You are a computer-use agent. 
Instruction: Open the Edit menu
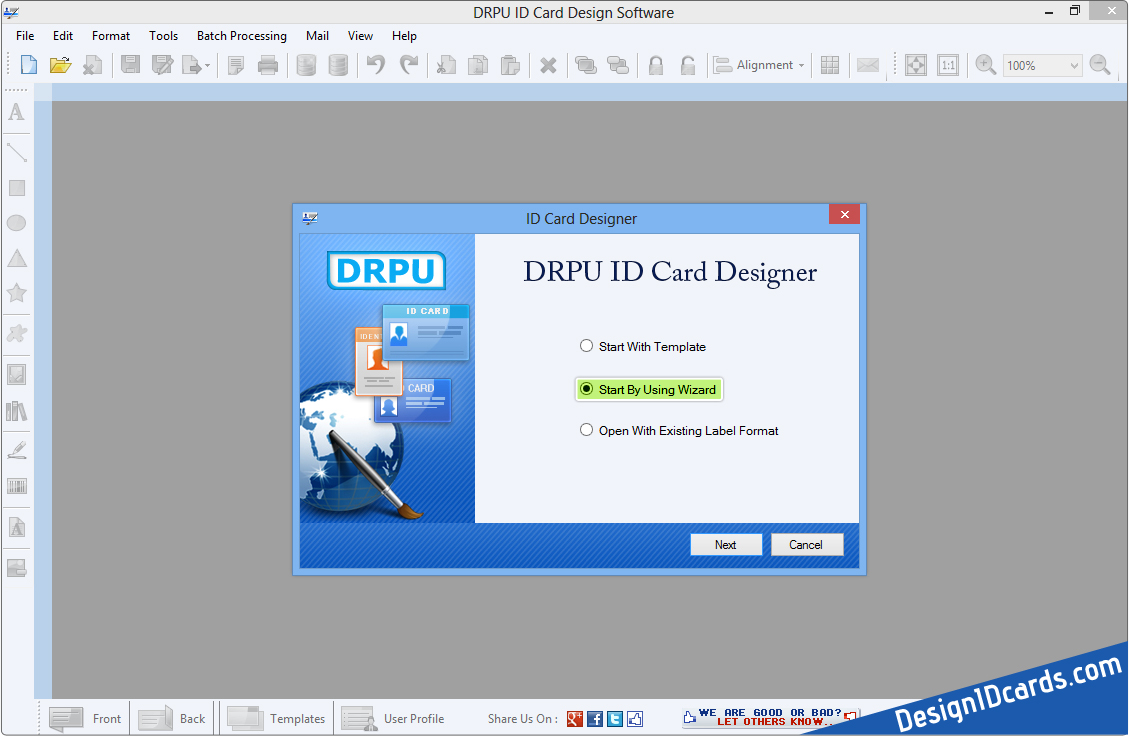pyautogui.click(x=63, y=36)
